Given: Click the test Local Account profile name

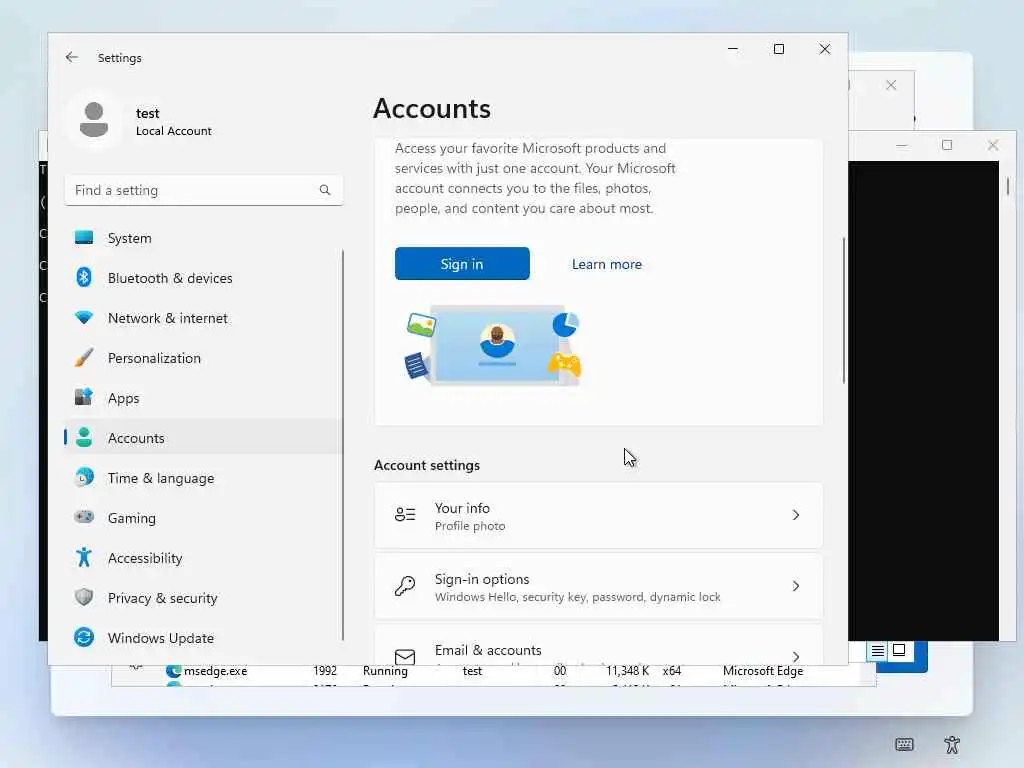Looking at the screenshot, I should (x=174, y=121).
